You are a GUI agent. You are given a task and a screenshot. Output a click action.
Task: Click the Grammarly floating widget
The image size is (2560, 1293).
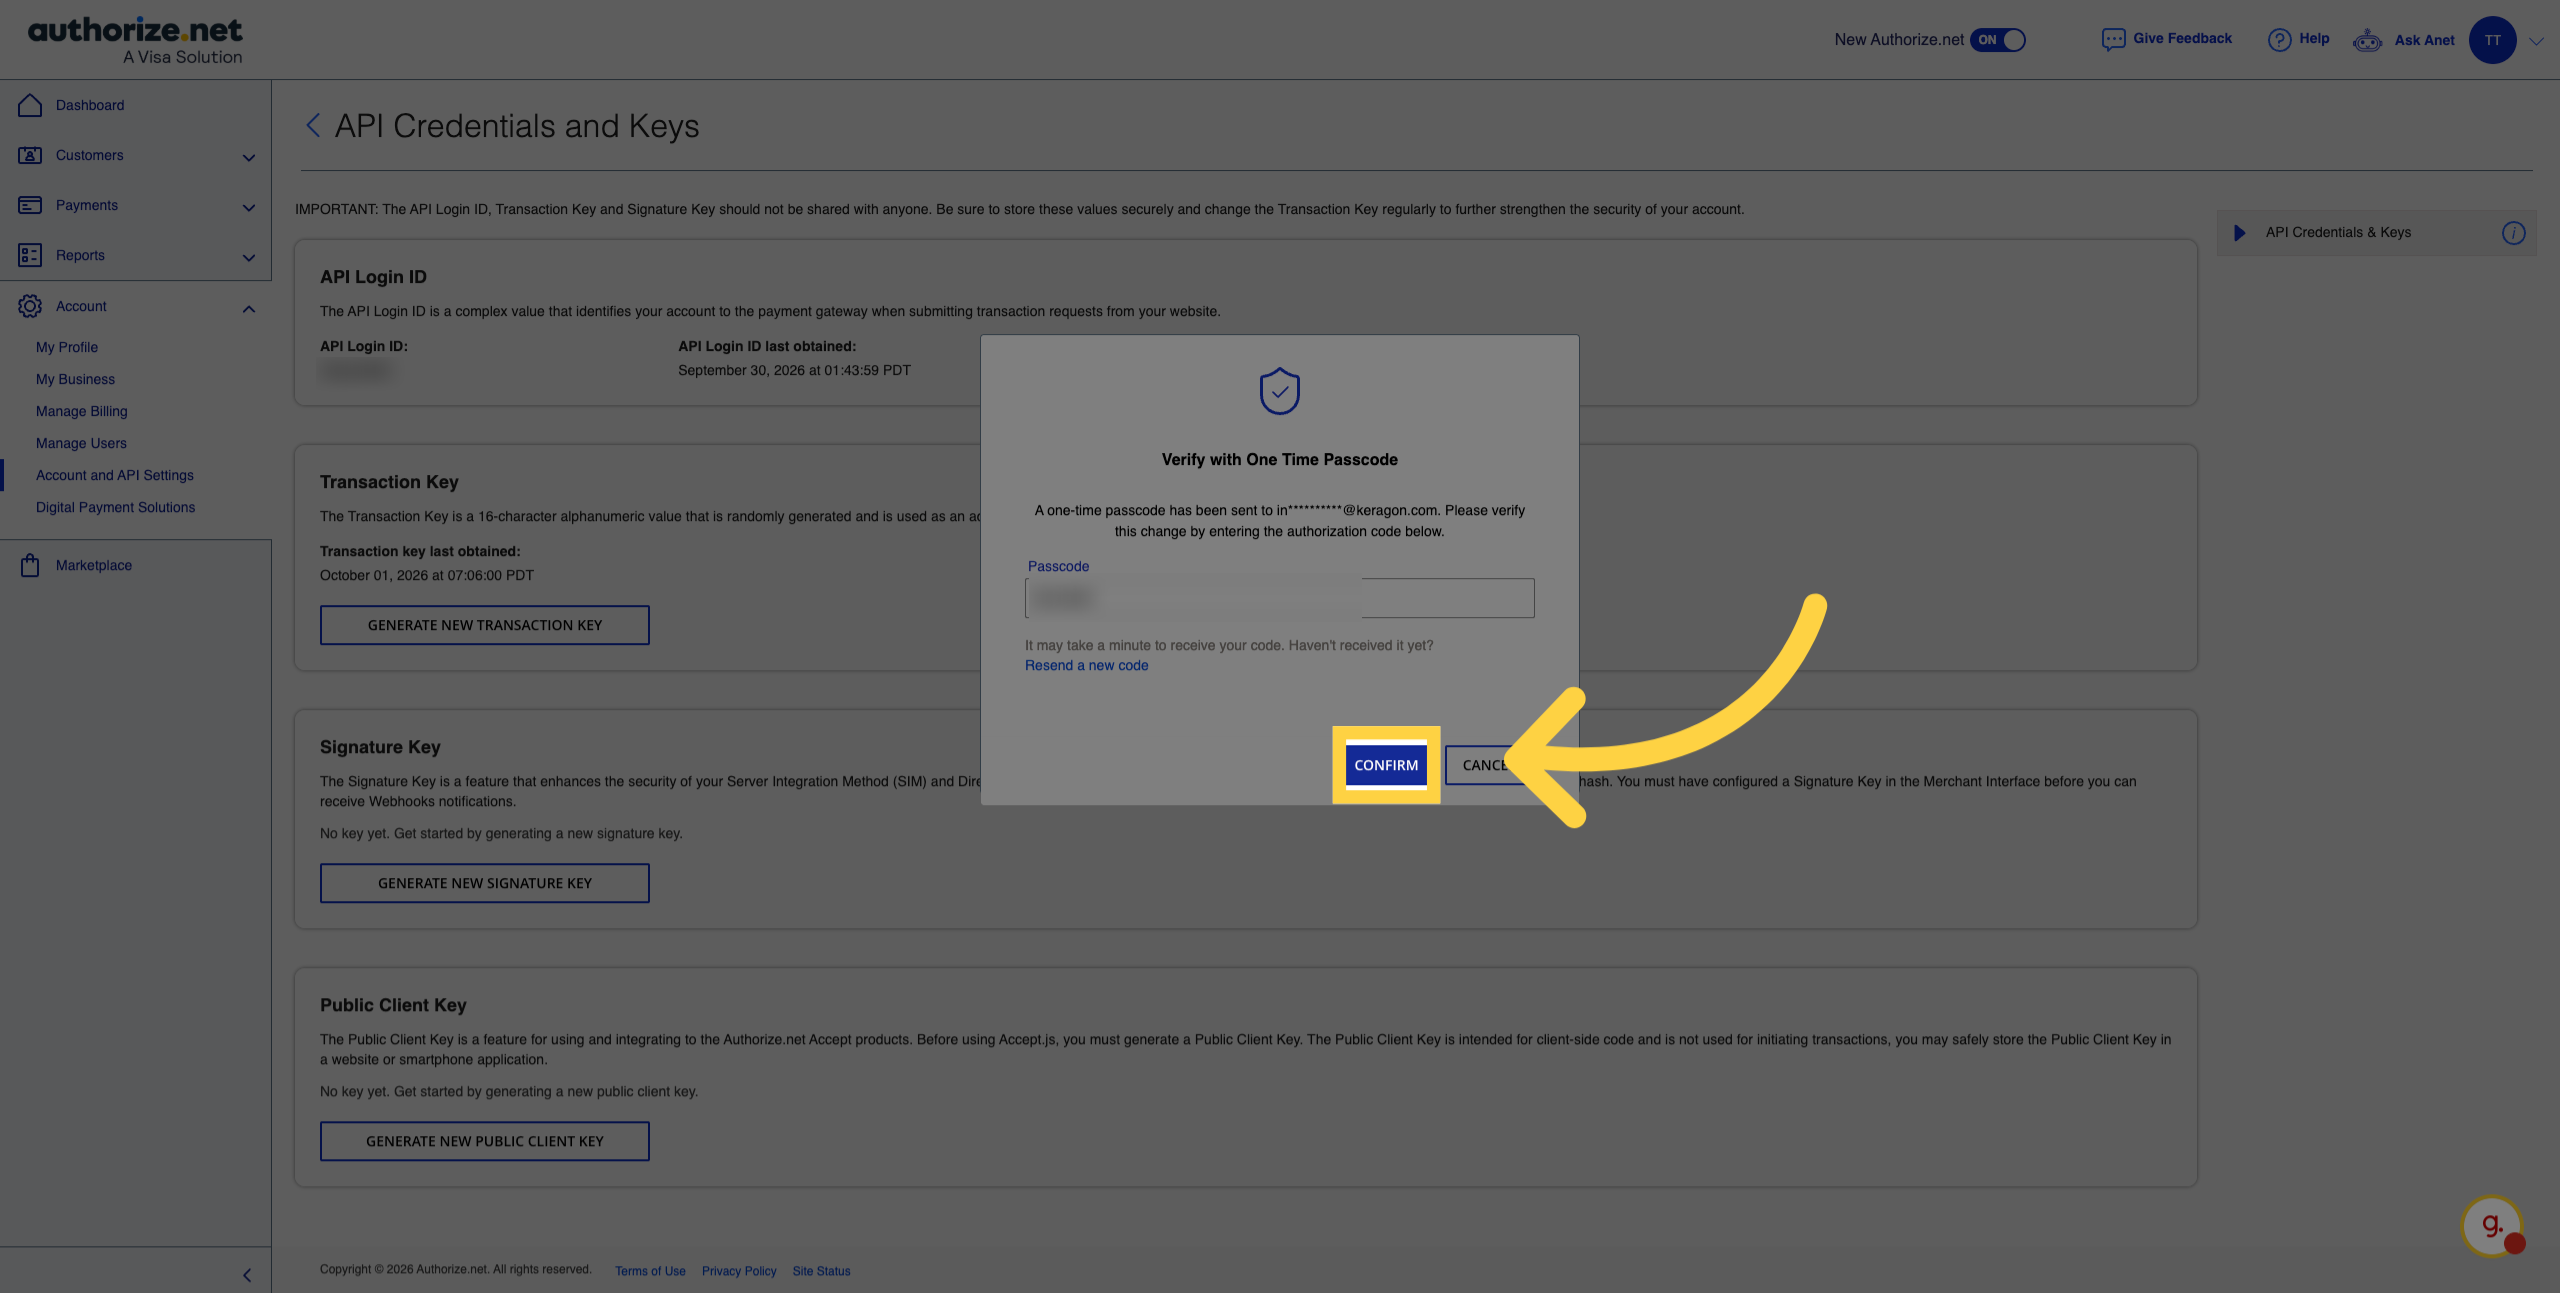coord(2492,1225)
